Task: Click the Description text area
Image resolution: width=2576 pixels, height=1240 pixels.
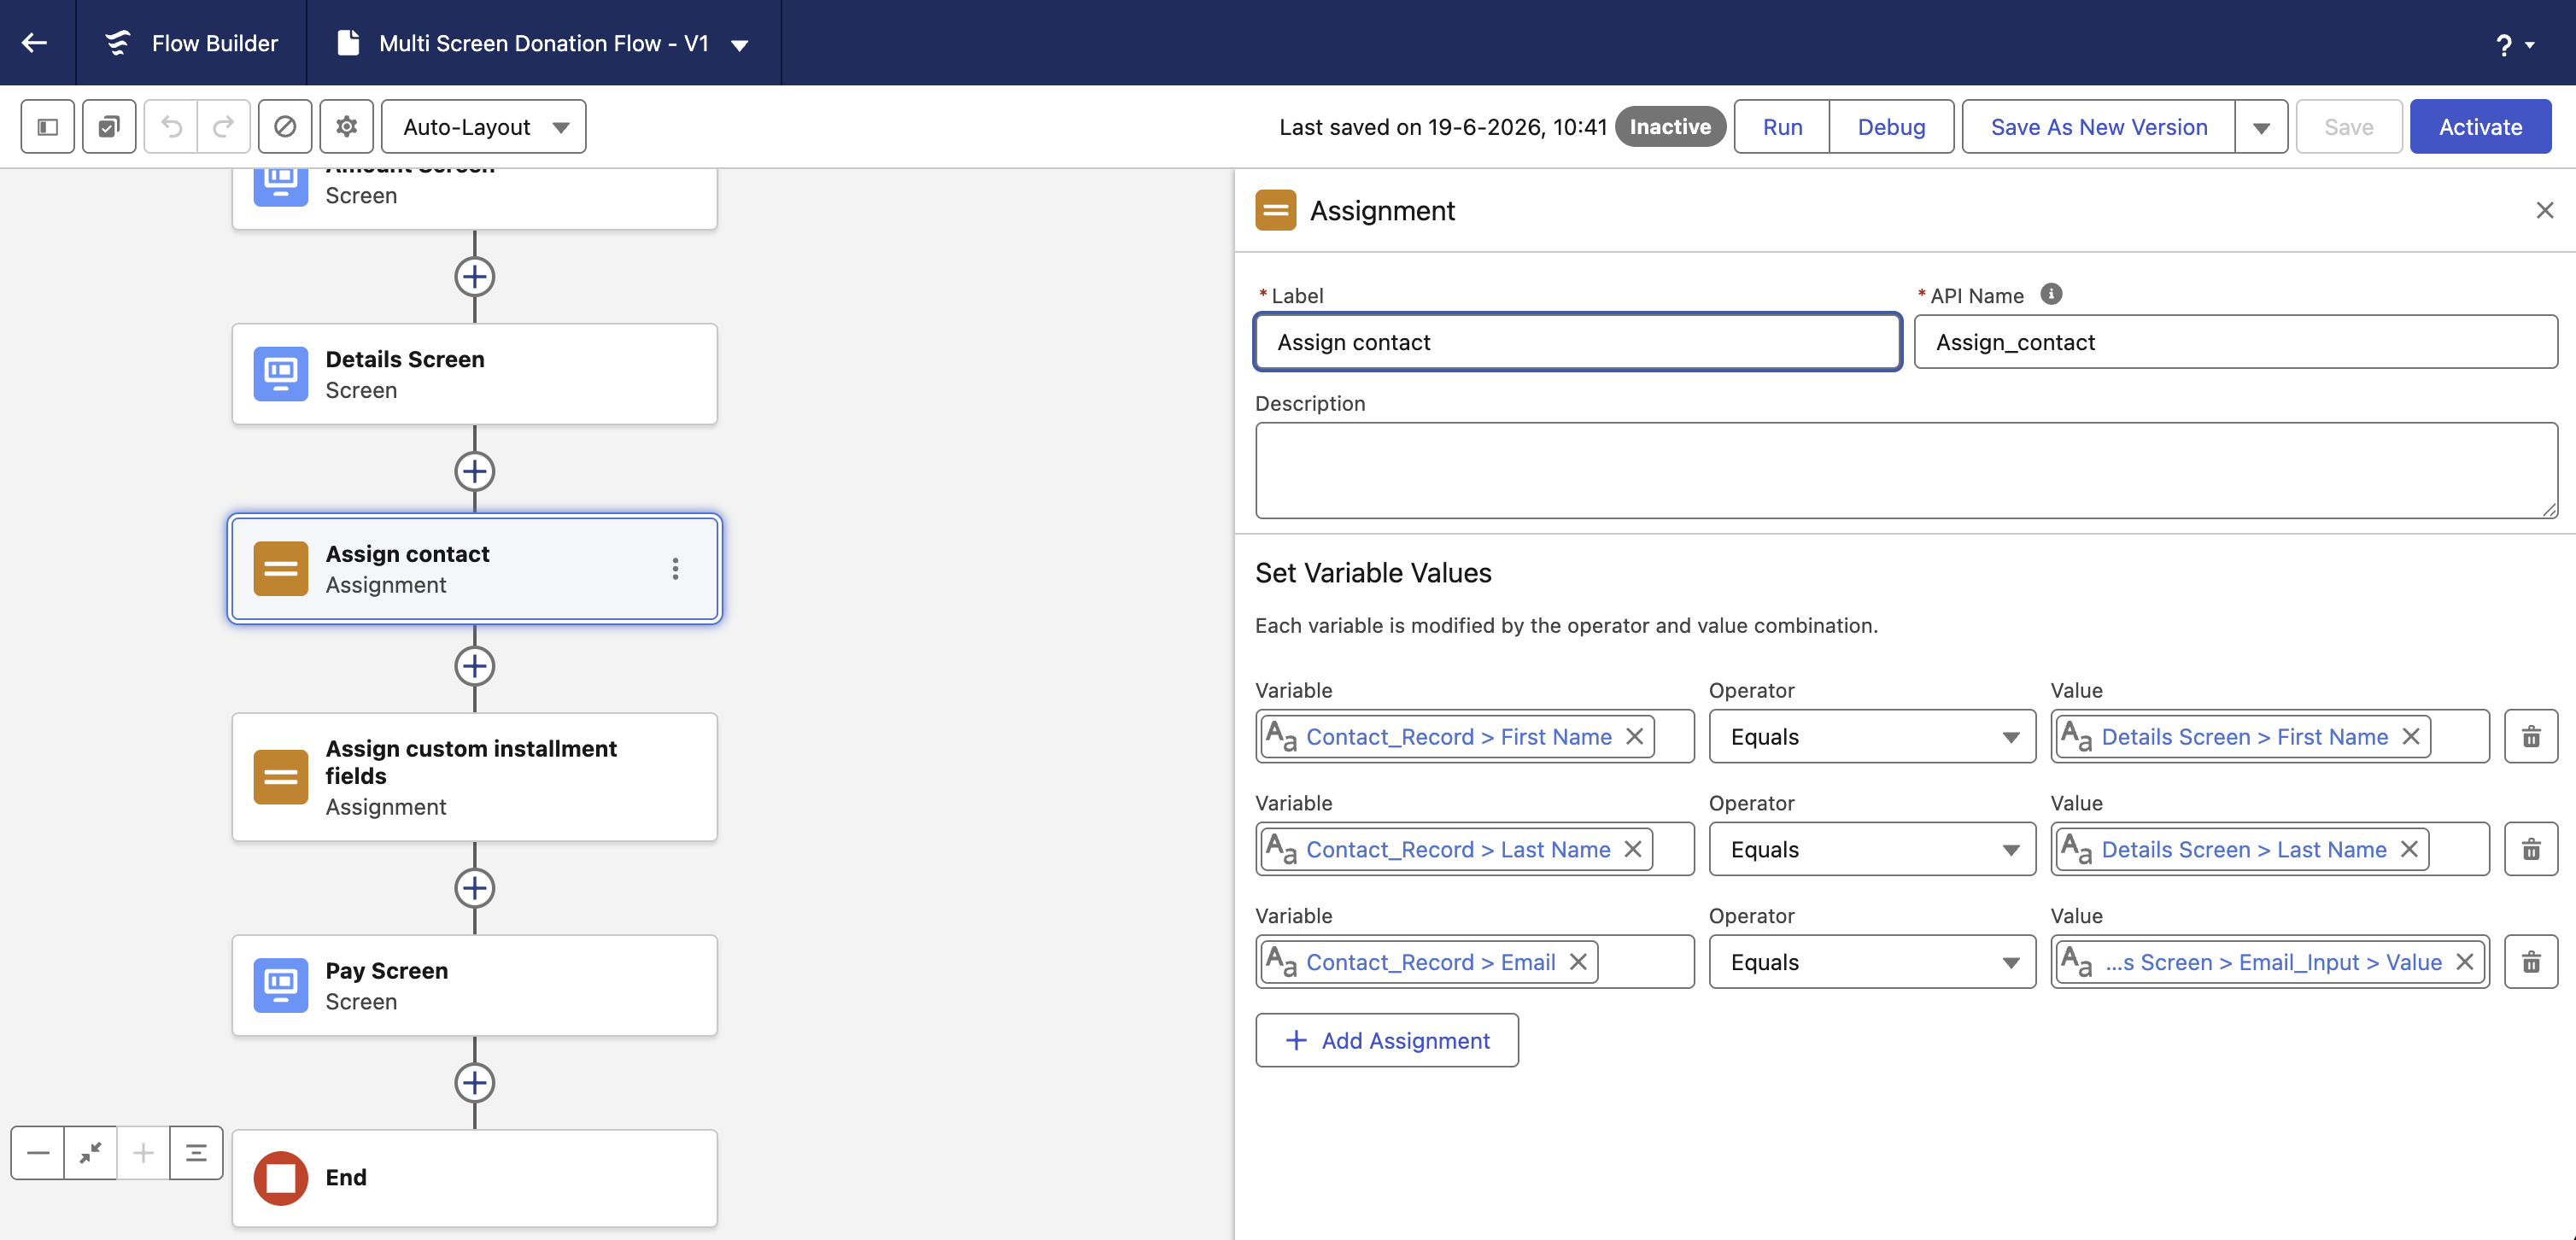Action: (x=1906, y=470)
